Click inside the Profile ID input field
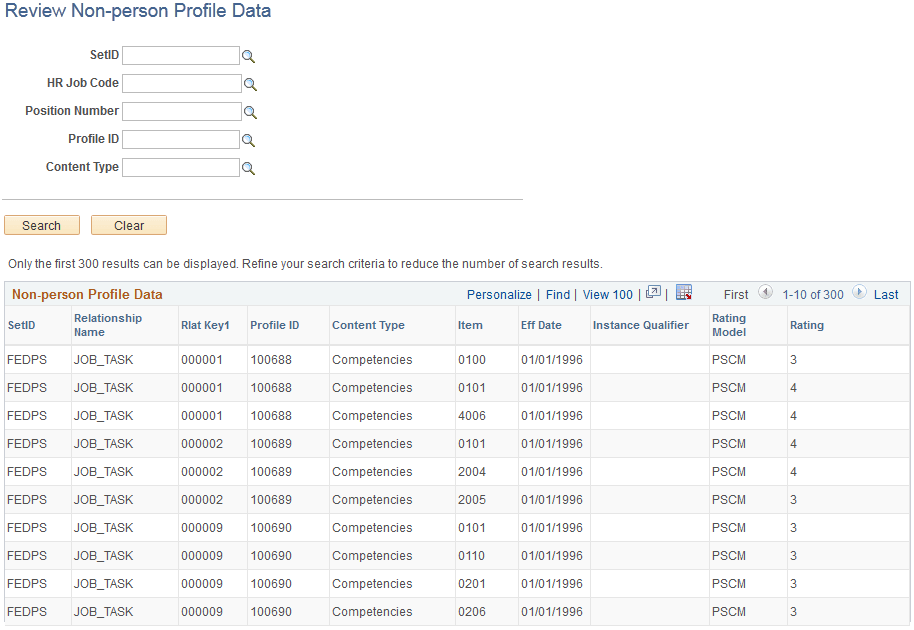The width and height of the screenshot is (914, 630). pos(181,139)
